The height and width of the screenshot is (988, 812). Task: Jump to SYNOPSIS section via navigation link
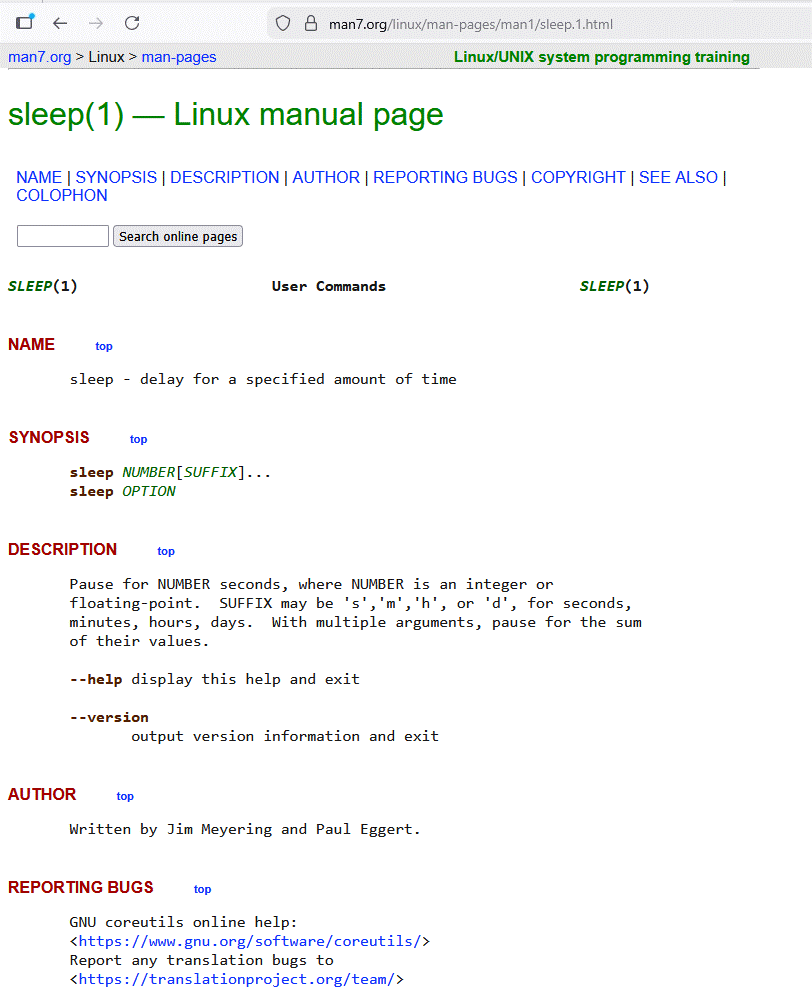(116, 178)
